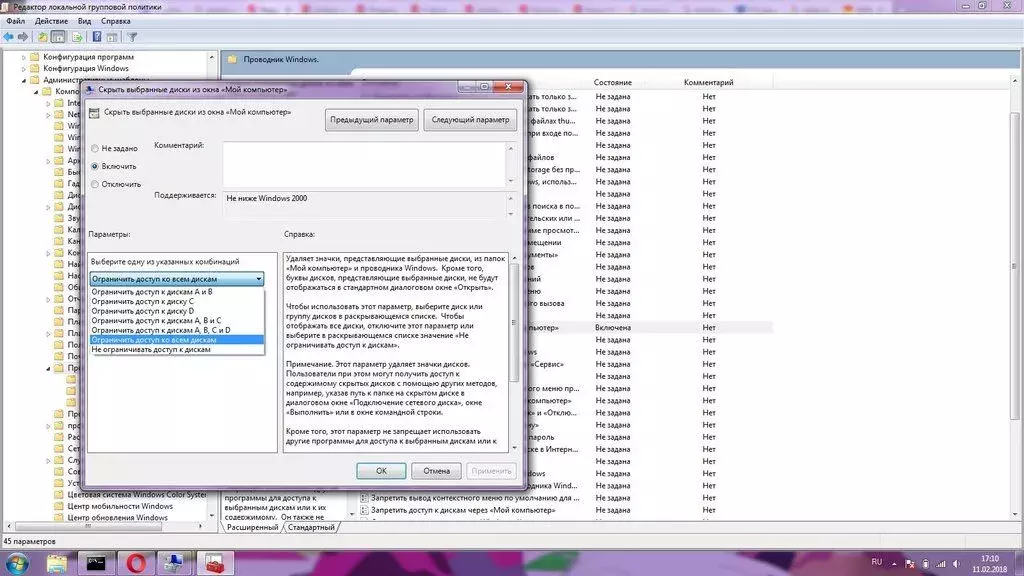Screen dimensions: 1024x576
Task: Click the policy list vertical scrollbar thumb
Action: 1014,266
